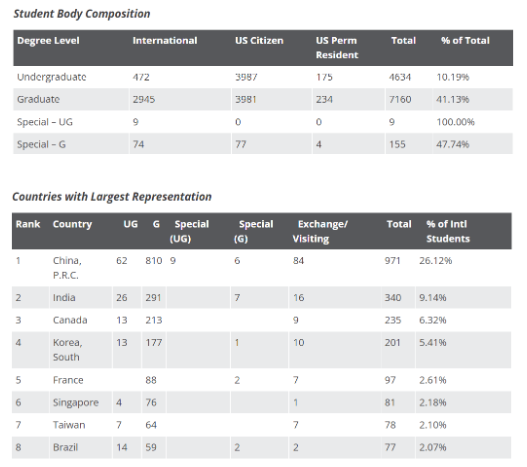Click Countries with Largest Representation heading
Image resolution: width=527 pixels, height=467 pixels.
[112, 197]
